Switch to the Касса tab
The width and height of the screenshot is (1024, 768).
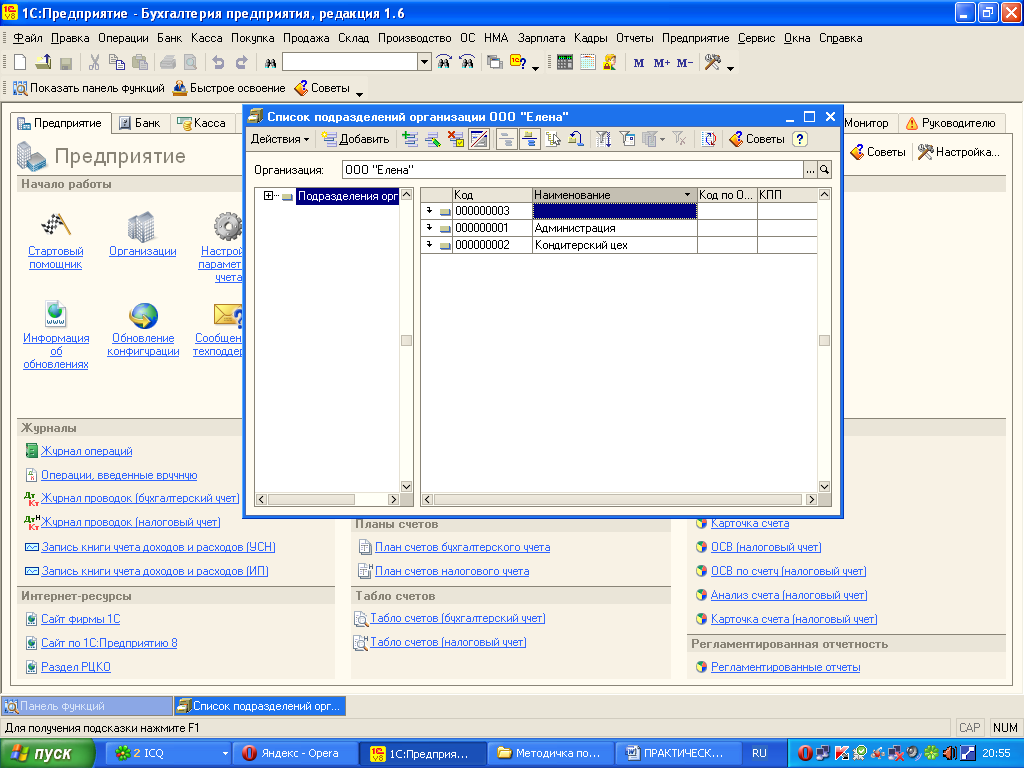tap(202, 123)
